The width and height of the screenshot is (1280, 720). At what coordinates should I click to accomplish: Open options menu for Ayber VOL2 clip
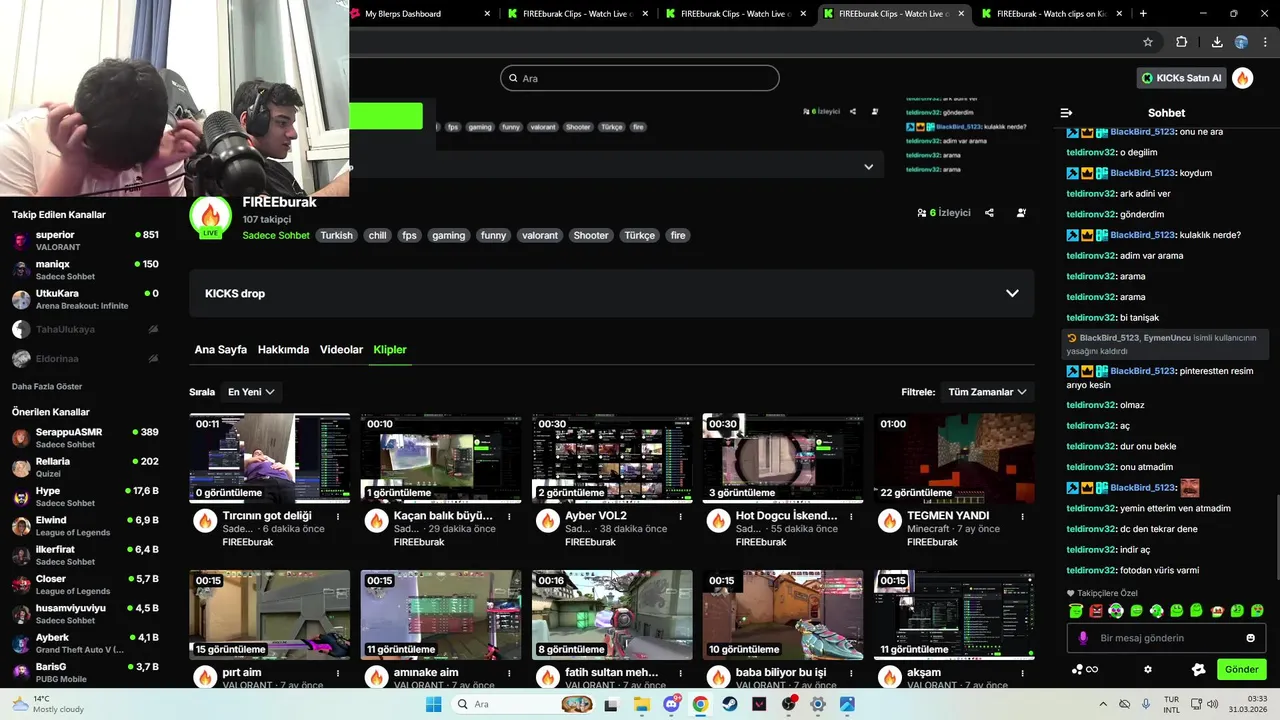pyautogui.click(x=680, y=517)
